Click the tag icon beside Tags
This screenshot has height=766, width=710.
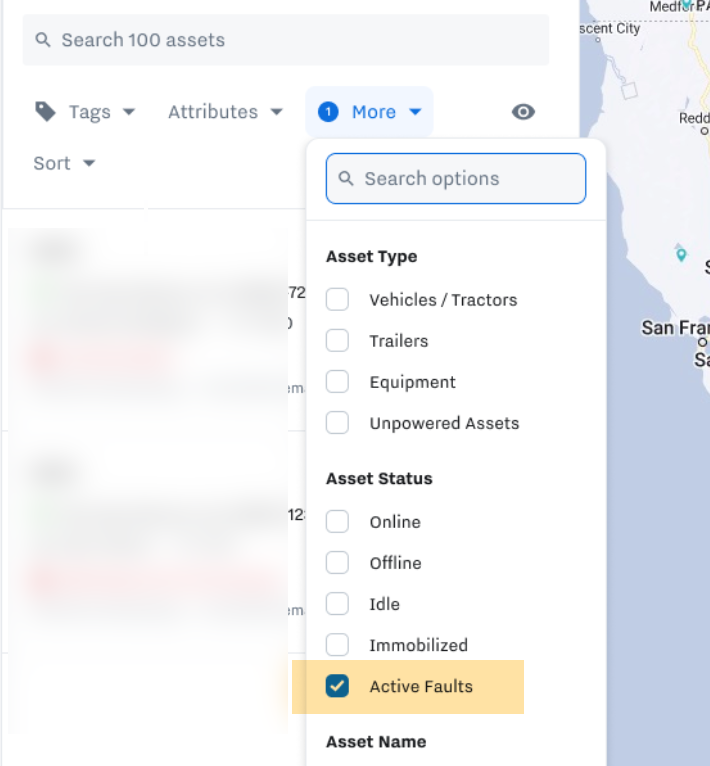45,111
